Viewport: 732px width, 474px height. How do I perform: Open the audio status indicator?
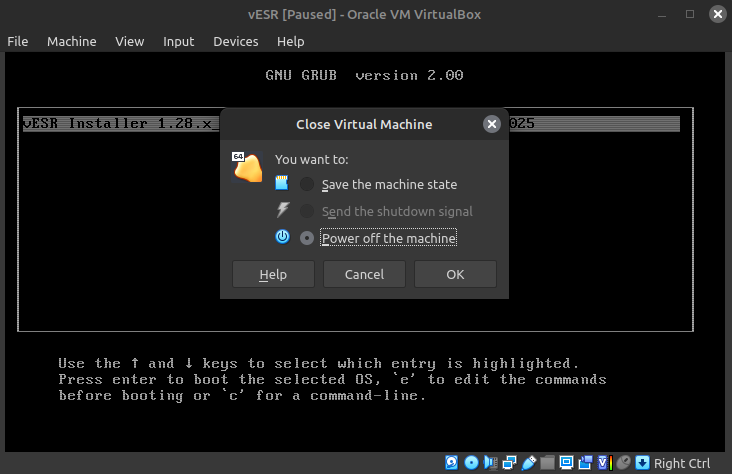click(x=491, y=462)
